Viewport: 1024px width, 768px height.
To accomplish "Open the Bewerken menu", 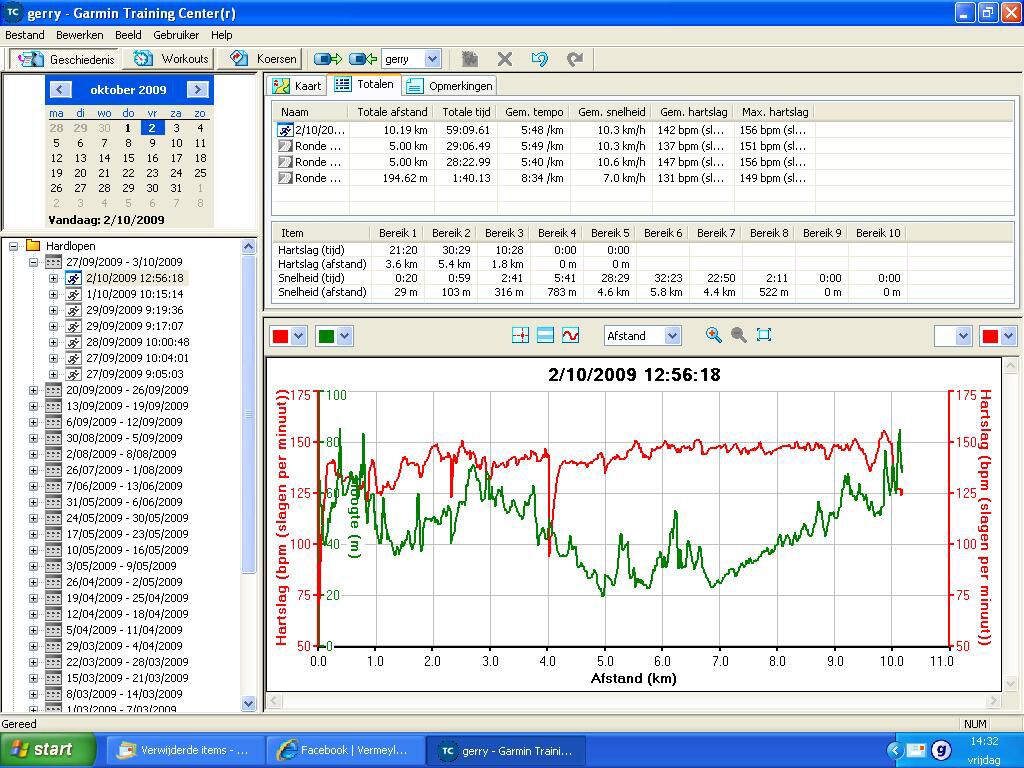I will point(79,35).
